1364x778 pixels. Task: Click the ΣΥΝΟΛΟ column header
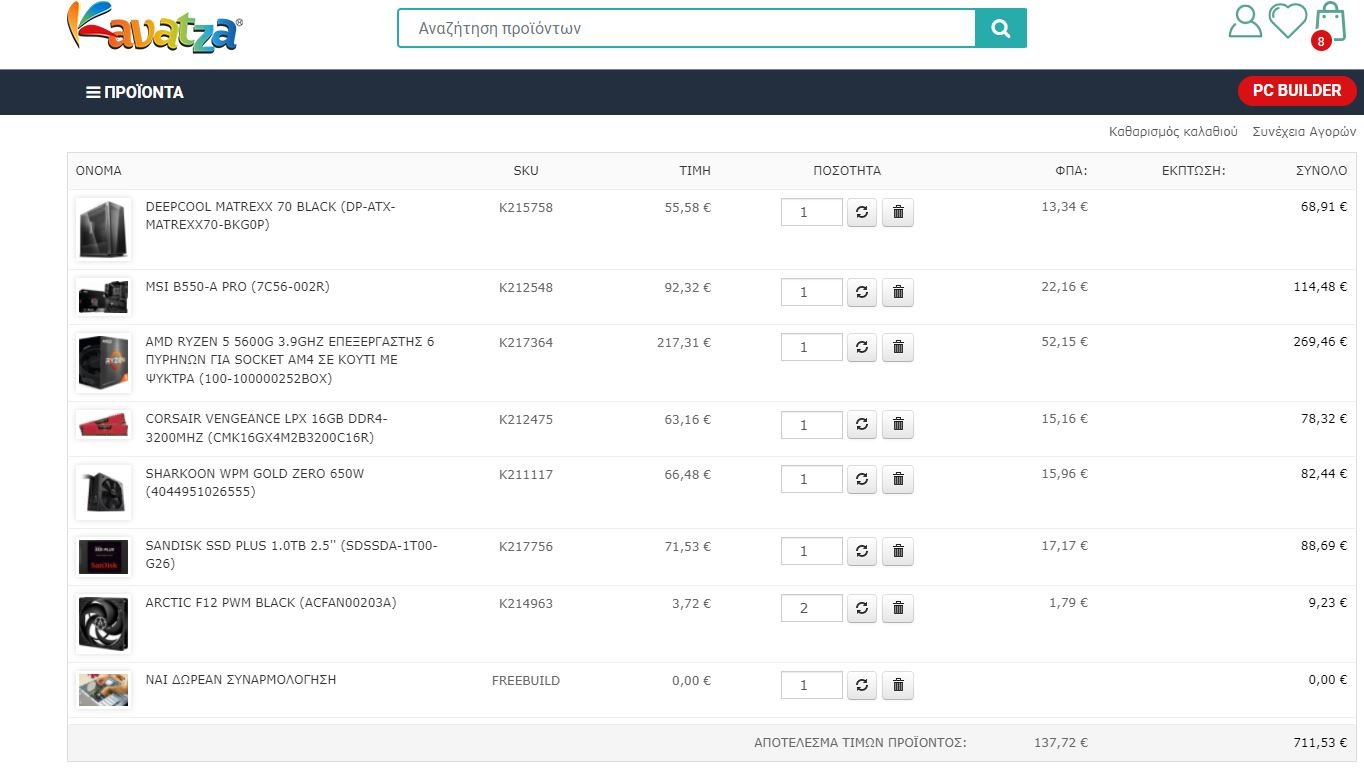coord(1321,171)
